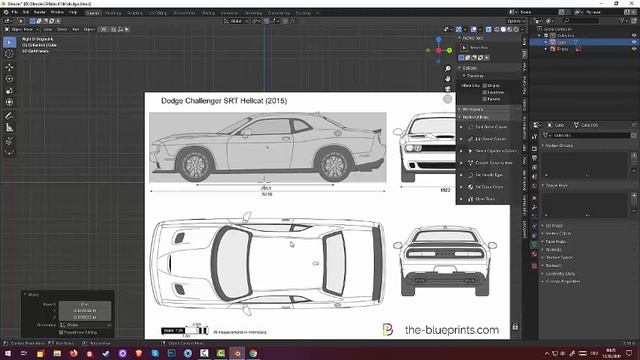The height and width of the screenshot is (360, 640).
Task: Open the File menu
Action: pos(15,12)
